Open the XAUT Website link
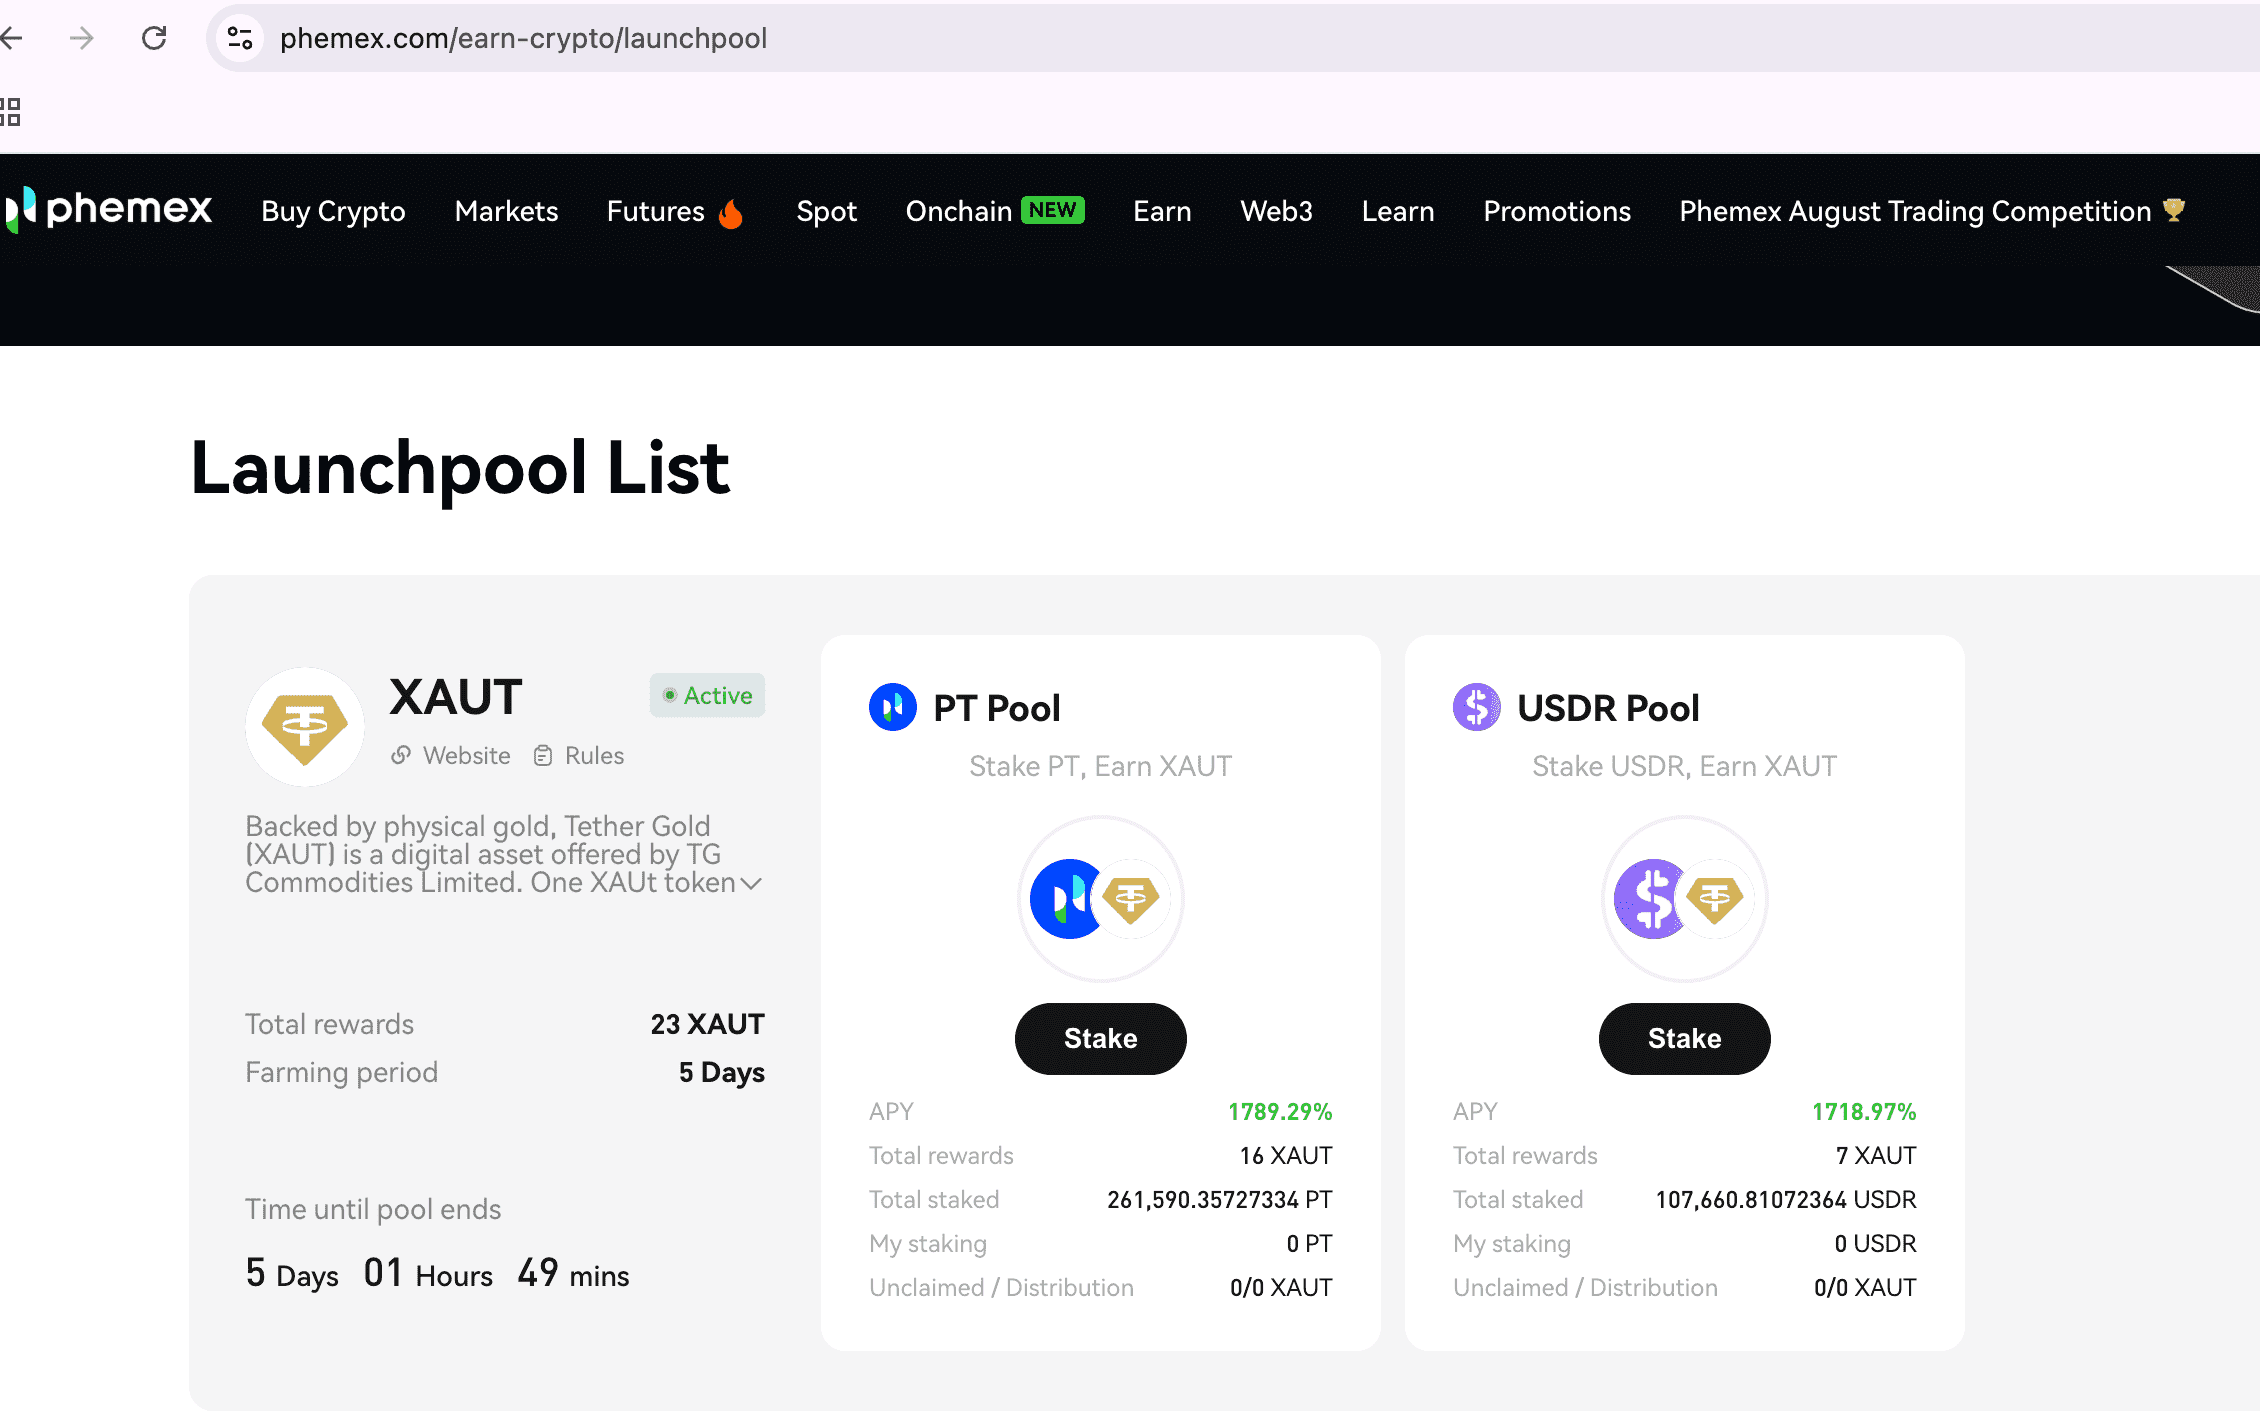2260x1416 pixels. pyautogui.click(x=466, y=755)
